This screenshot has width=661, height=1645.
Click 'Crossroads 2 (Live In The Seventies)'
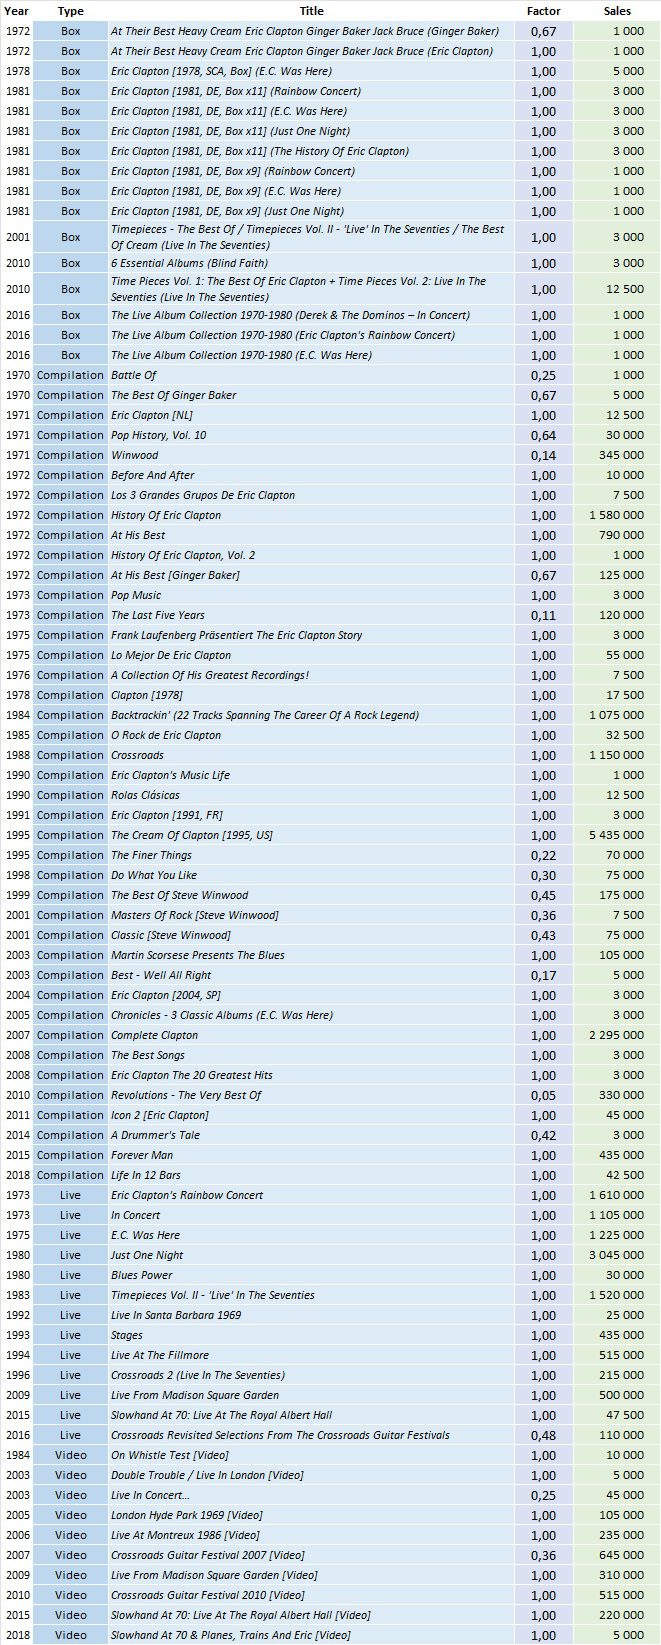(x=198, y=1375)
